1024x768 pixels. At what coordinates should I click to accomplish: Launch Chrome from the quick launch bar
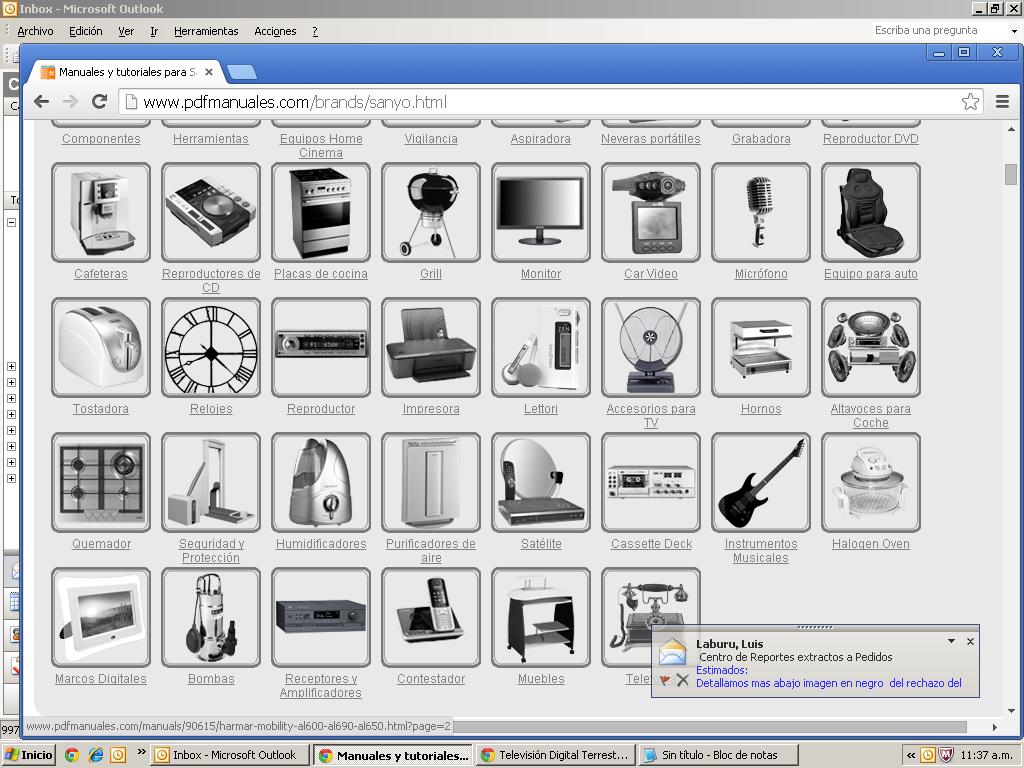[x=72, y=755]
